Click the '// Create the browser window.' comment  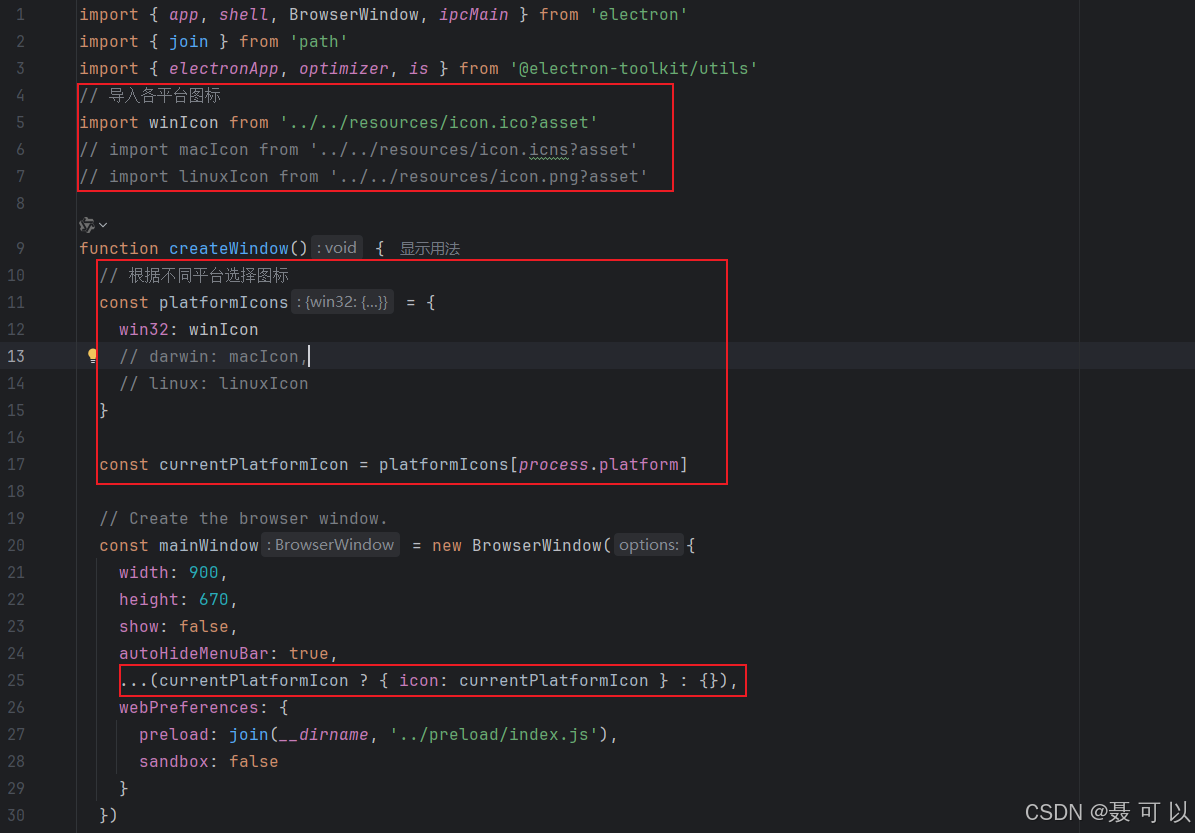point(243,518)
